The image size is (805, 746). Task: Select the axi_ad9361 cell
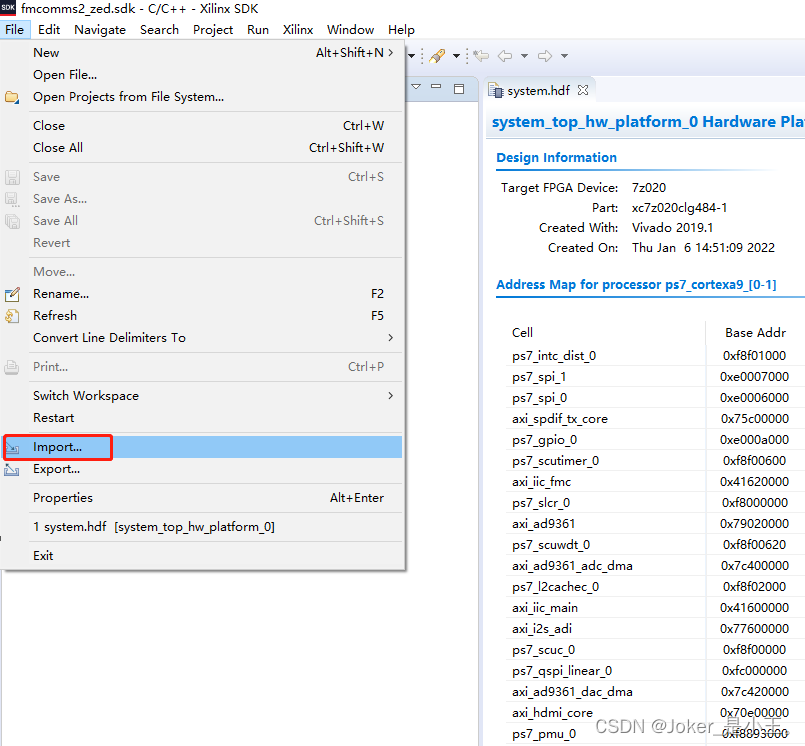(543, 524)
